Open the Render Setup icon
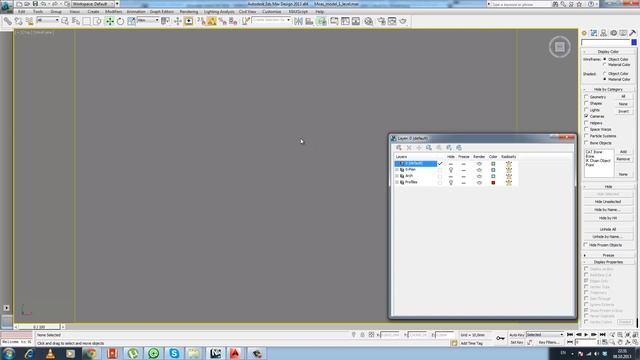Screen dimensions: 640x360 pos(381,21)
